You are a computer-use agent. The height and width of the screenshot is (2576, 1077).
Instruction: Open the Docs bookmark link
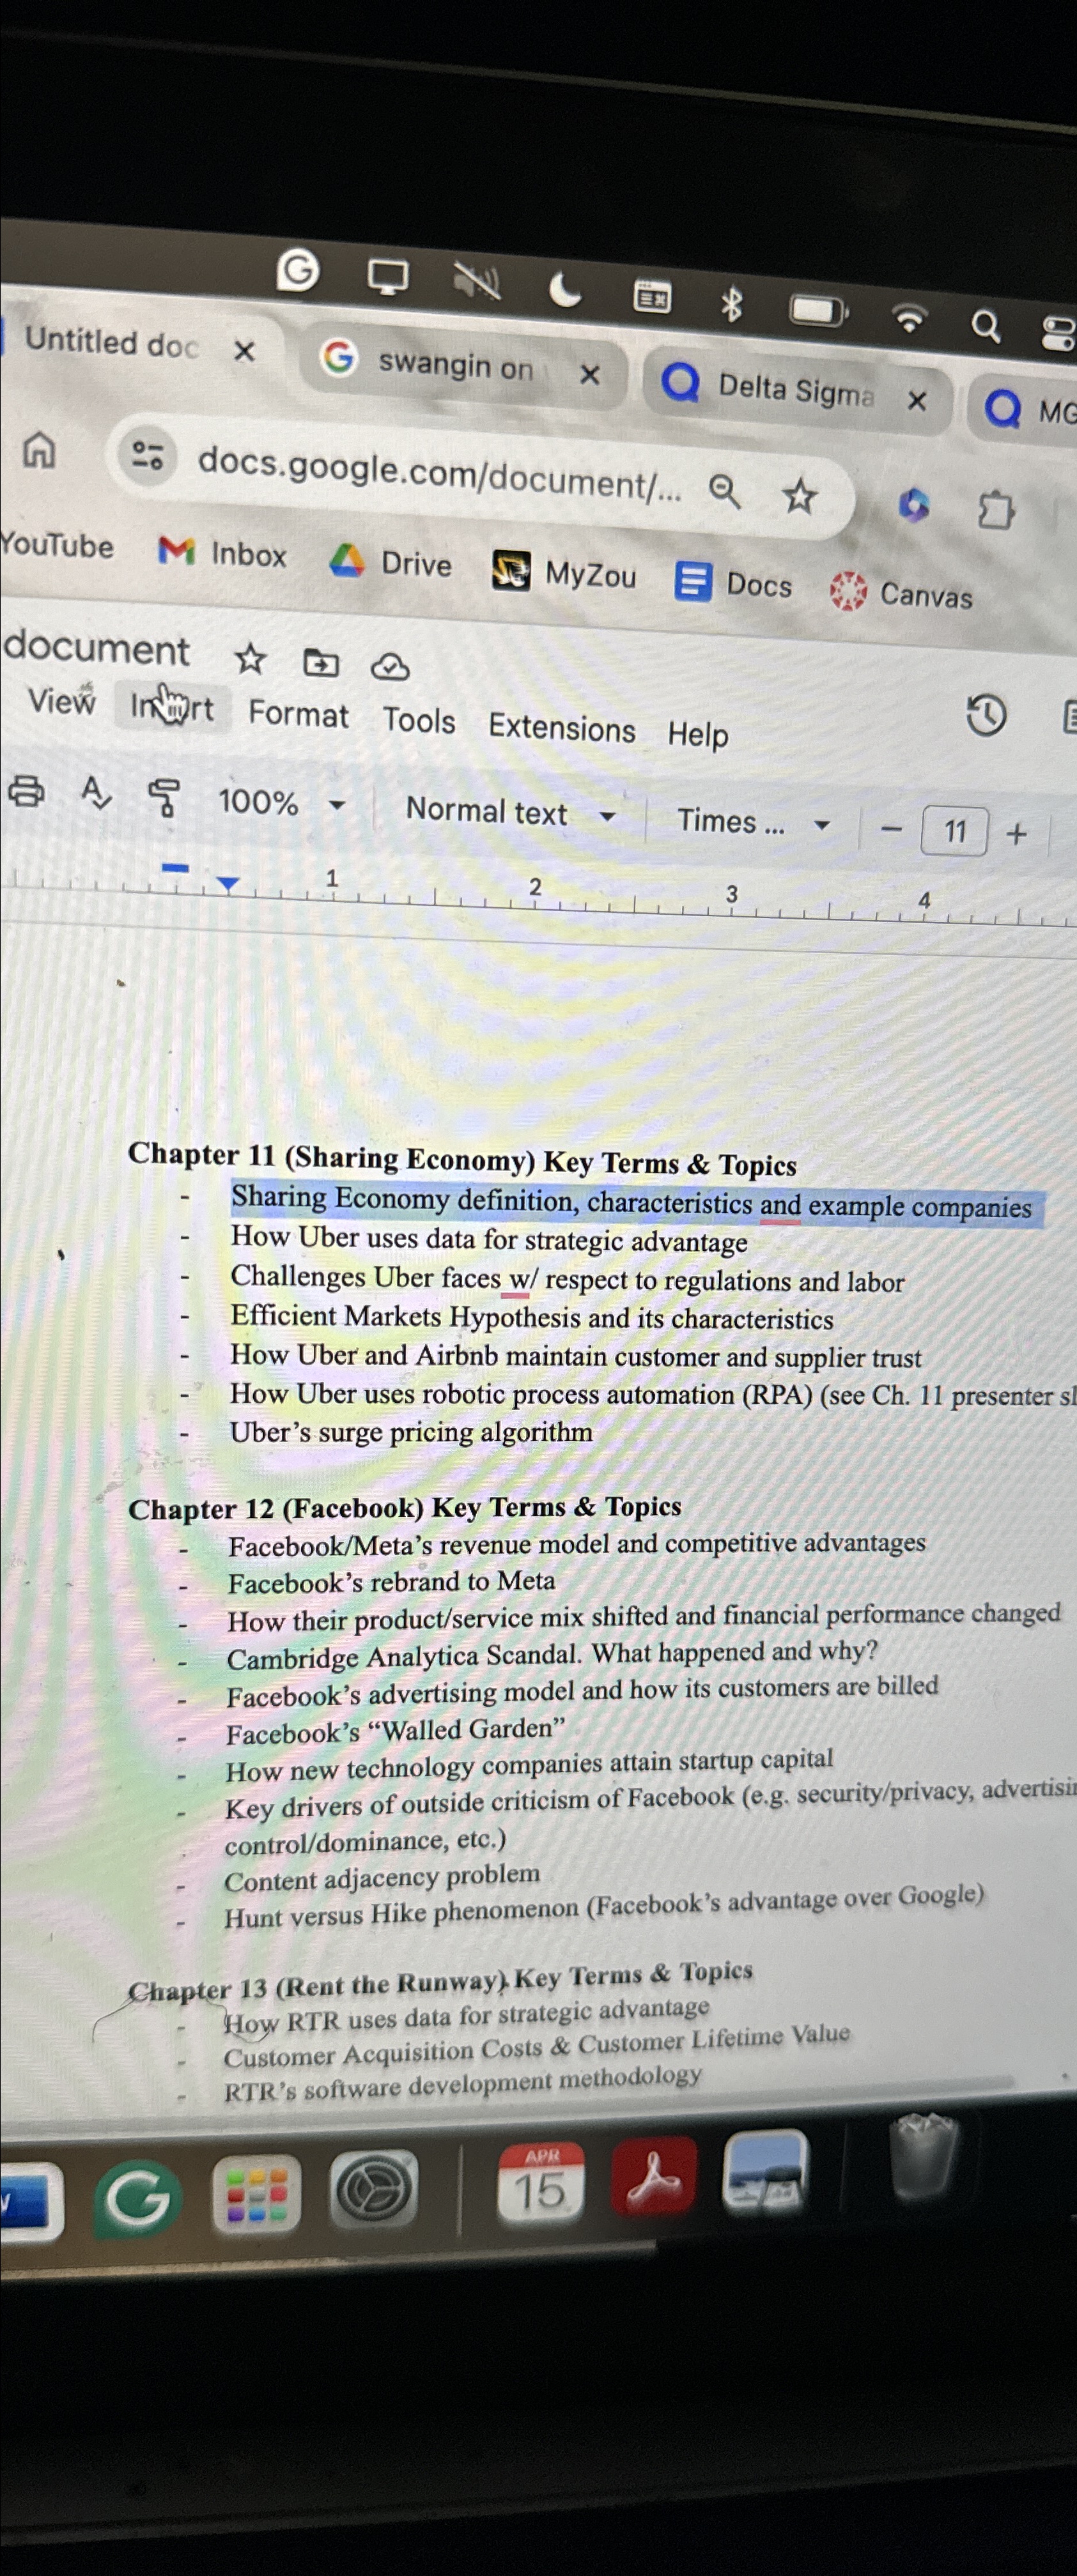click(755, 585)
